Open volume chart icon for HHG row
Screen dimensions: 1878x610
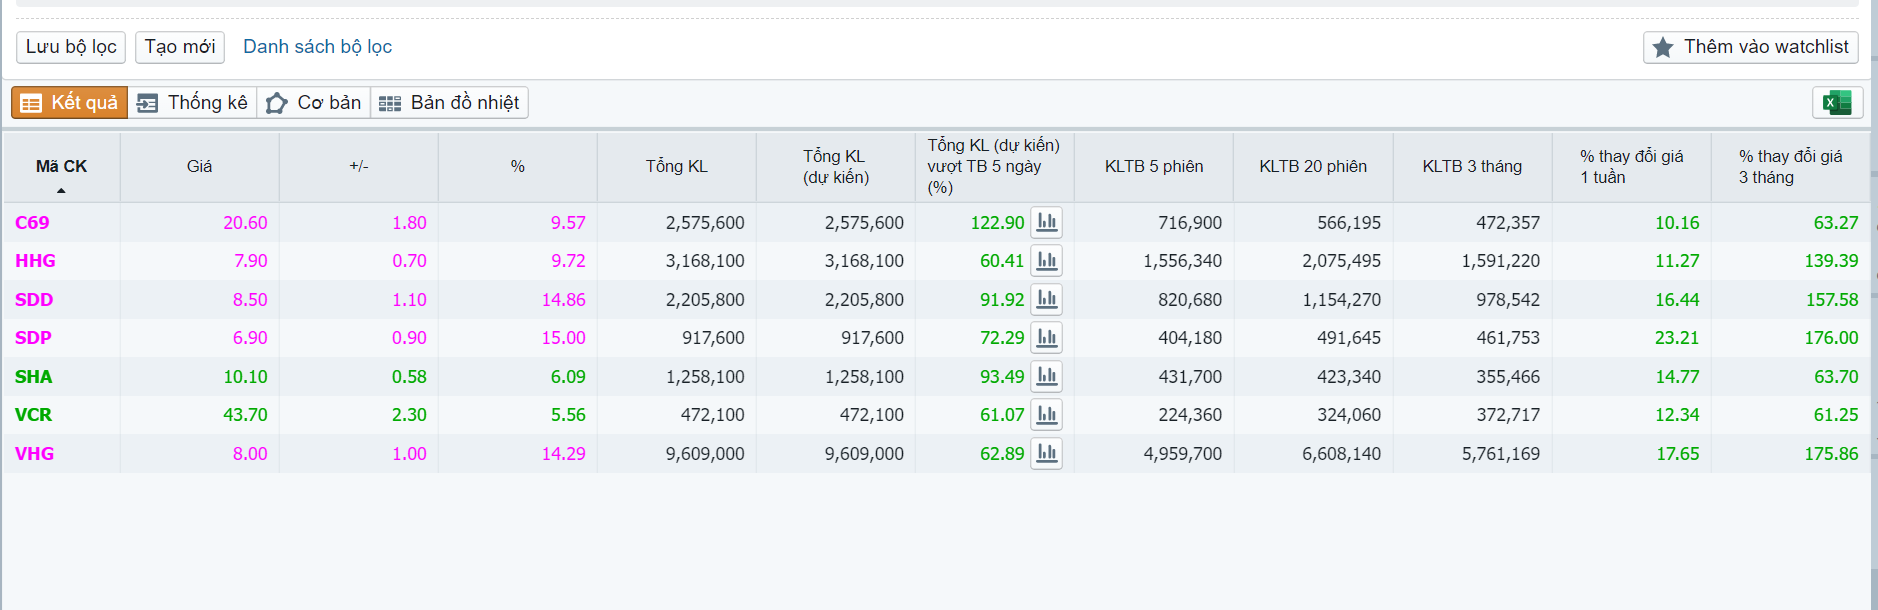(x=1046, y=261)
